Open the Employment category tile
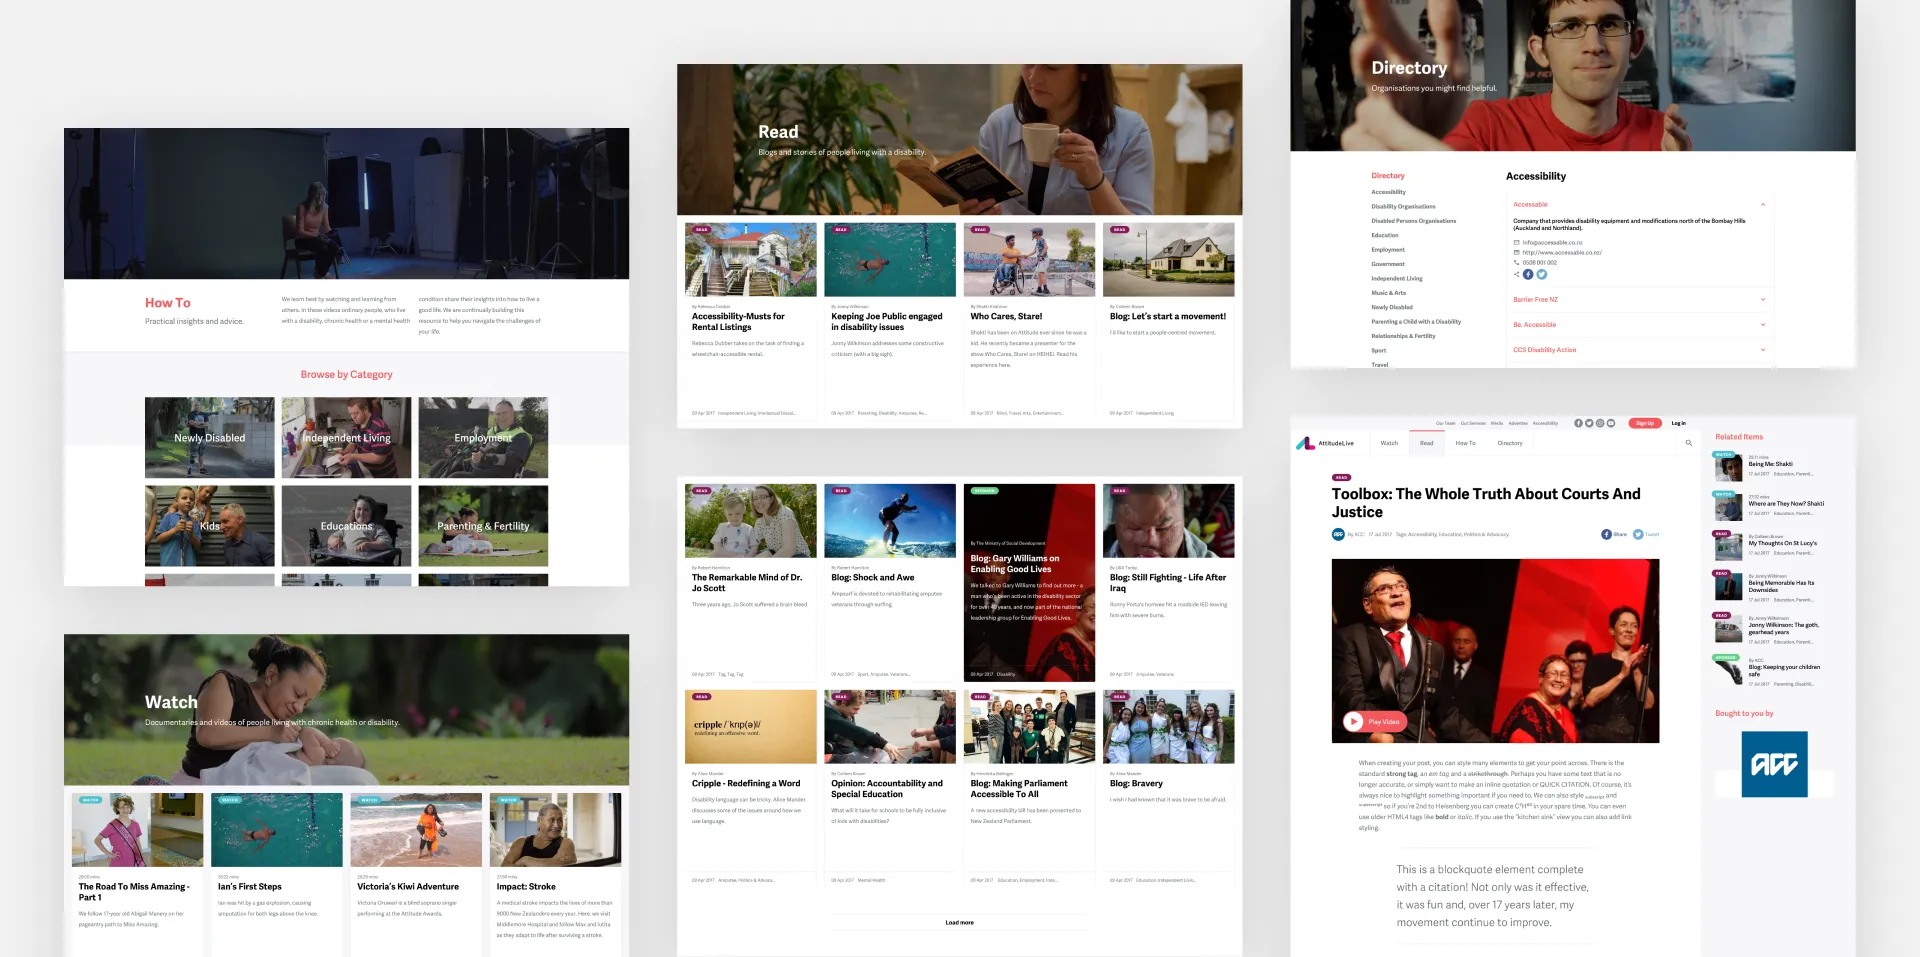This screenshot has height=957, width=1920. tap(483, 437)
